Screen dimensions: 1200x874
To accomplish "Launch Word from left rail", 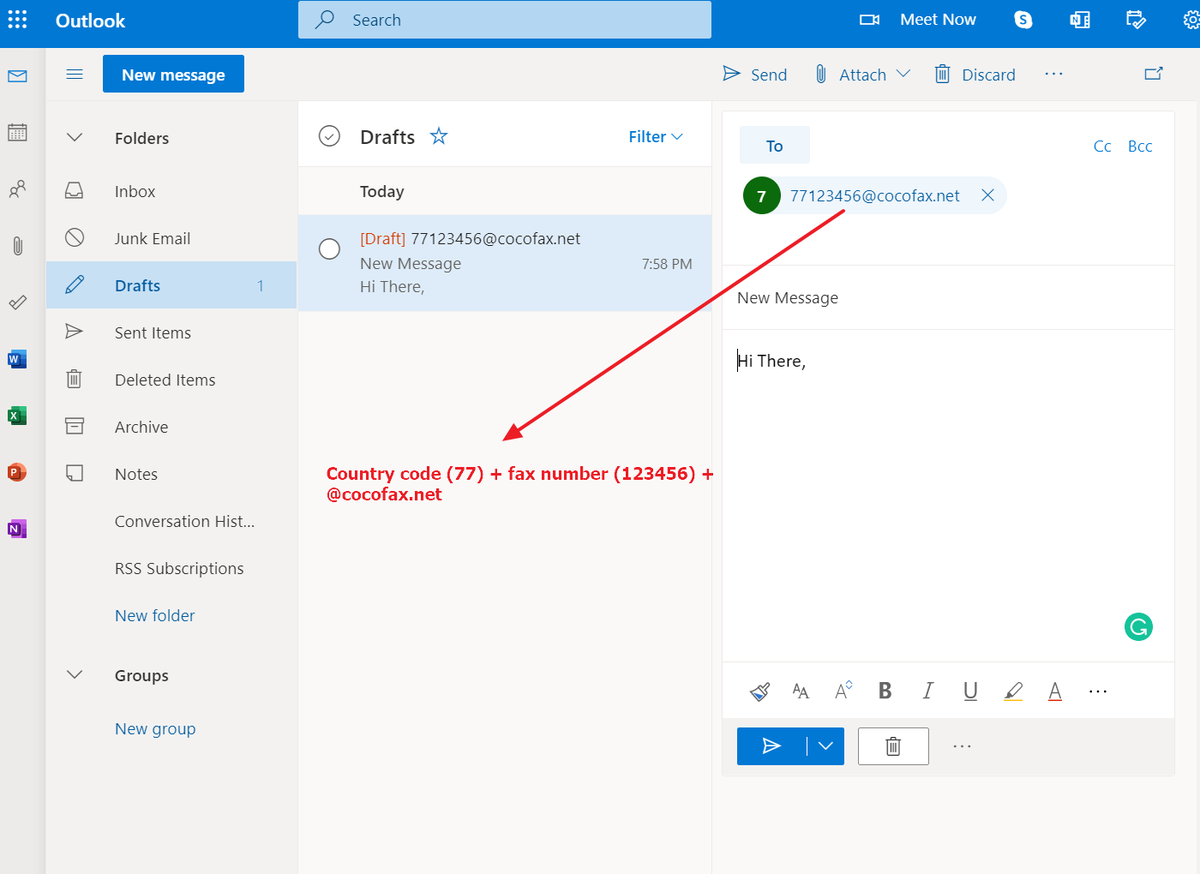I will pyautogui.click(x=17, y=358).
